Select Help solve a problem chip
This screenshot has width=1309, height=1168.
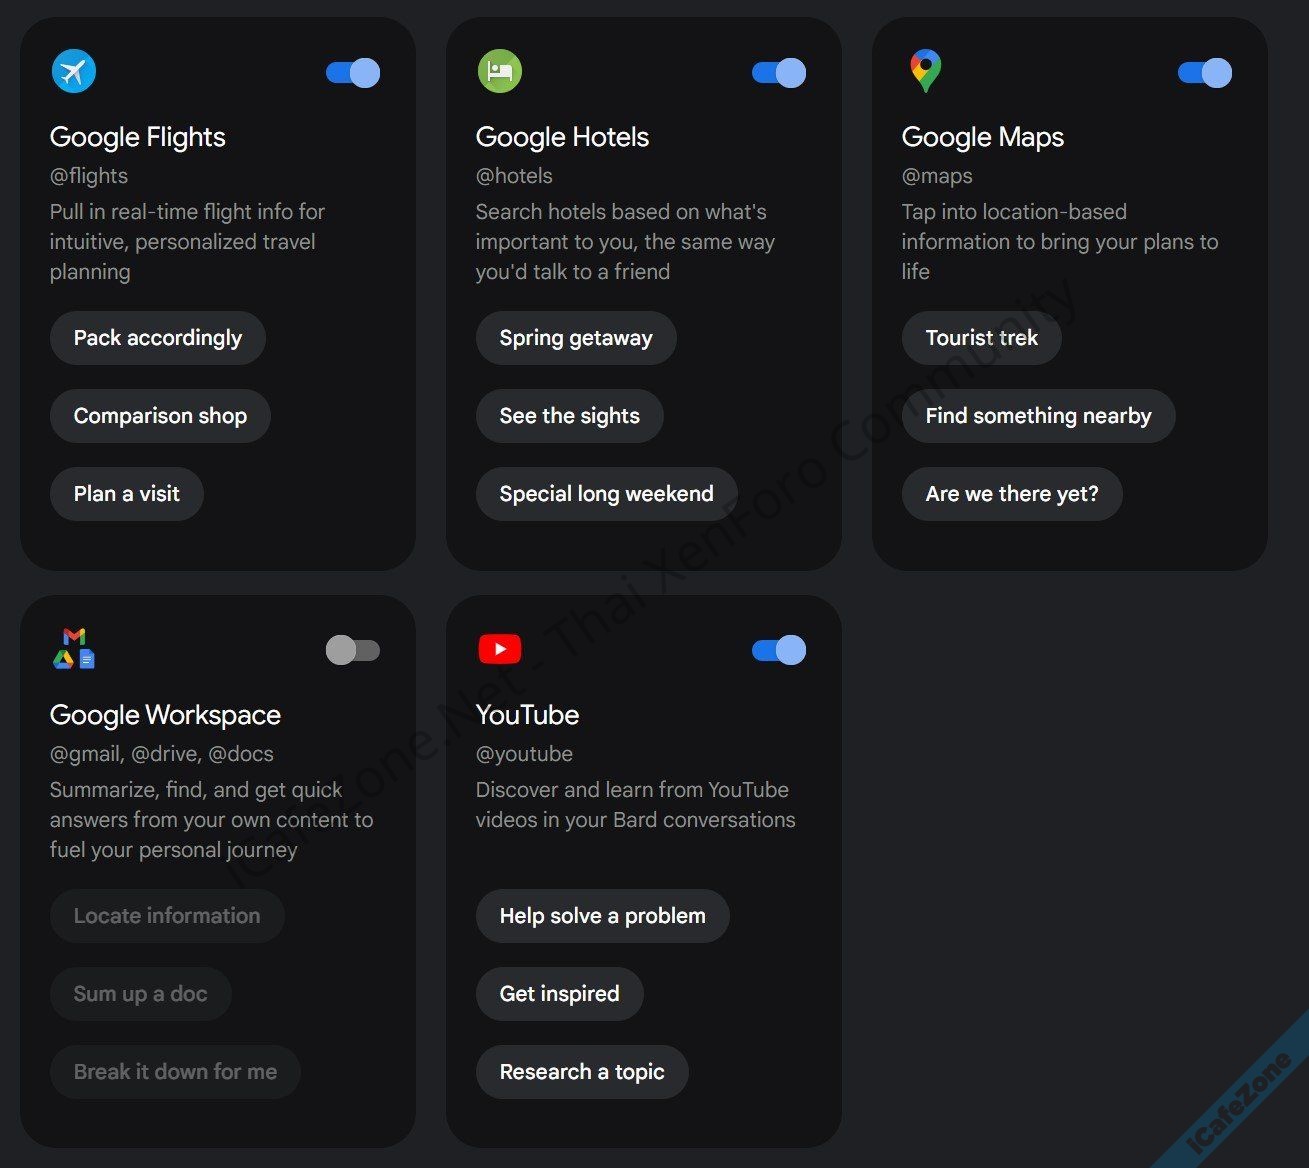[x=602, y=916]
